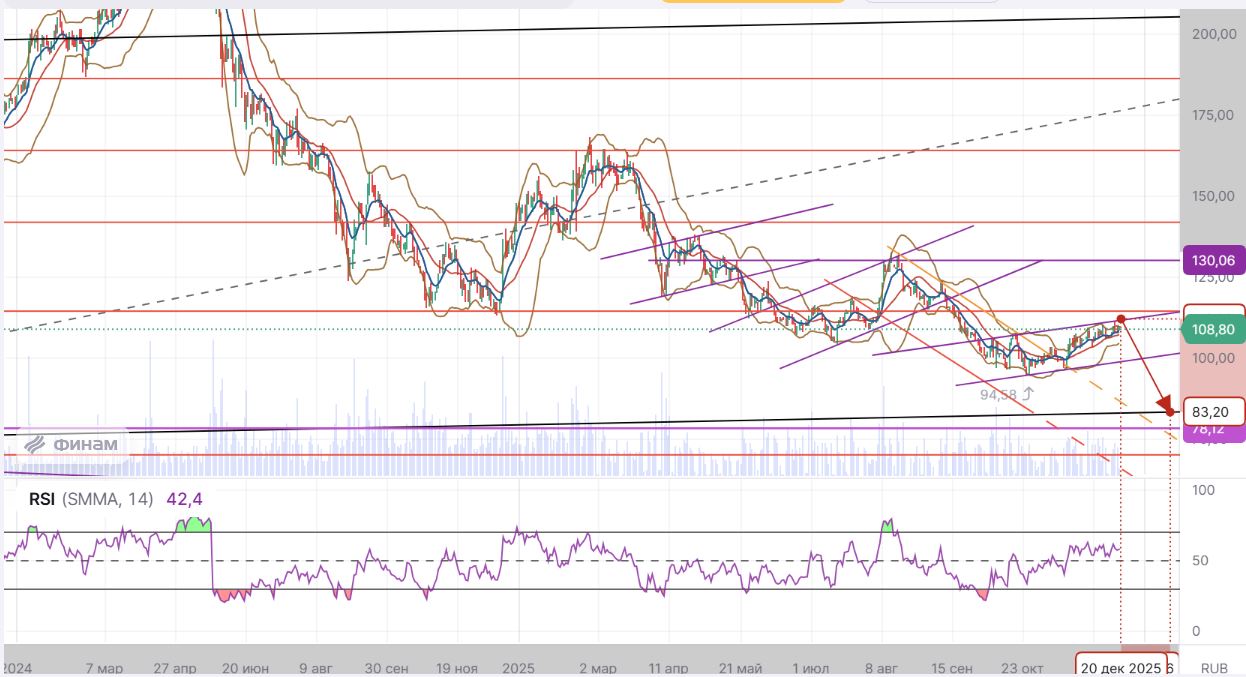Viewport: 1246px width, 677px height.
Task: Click the RSI scale value 100
Action: pyautogui.click(x=1202, y=490)
